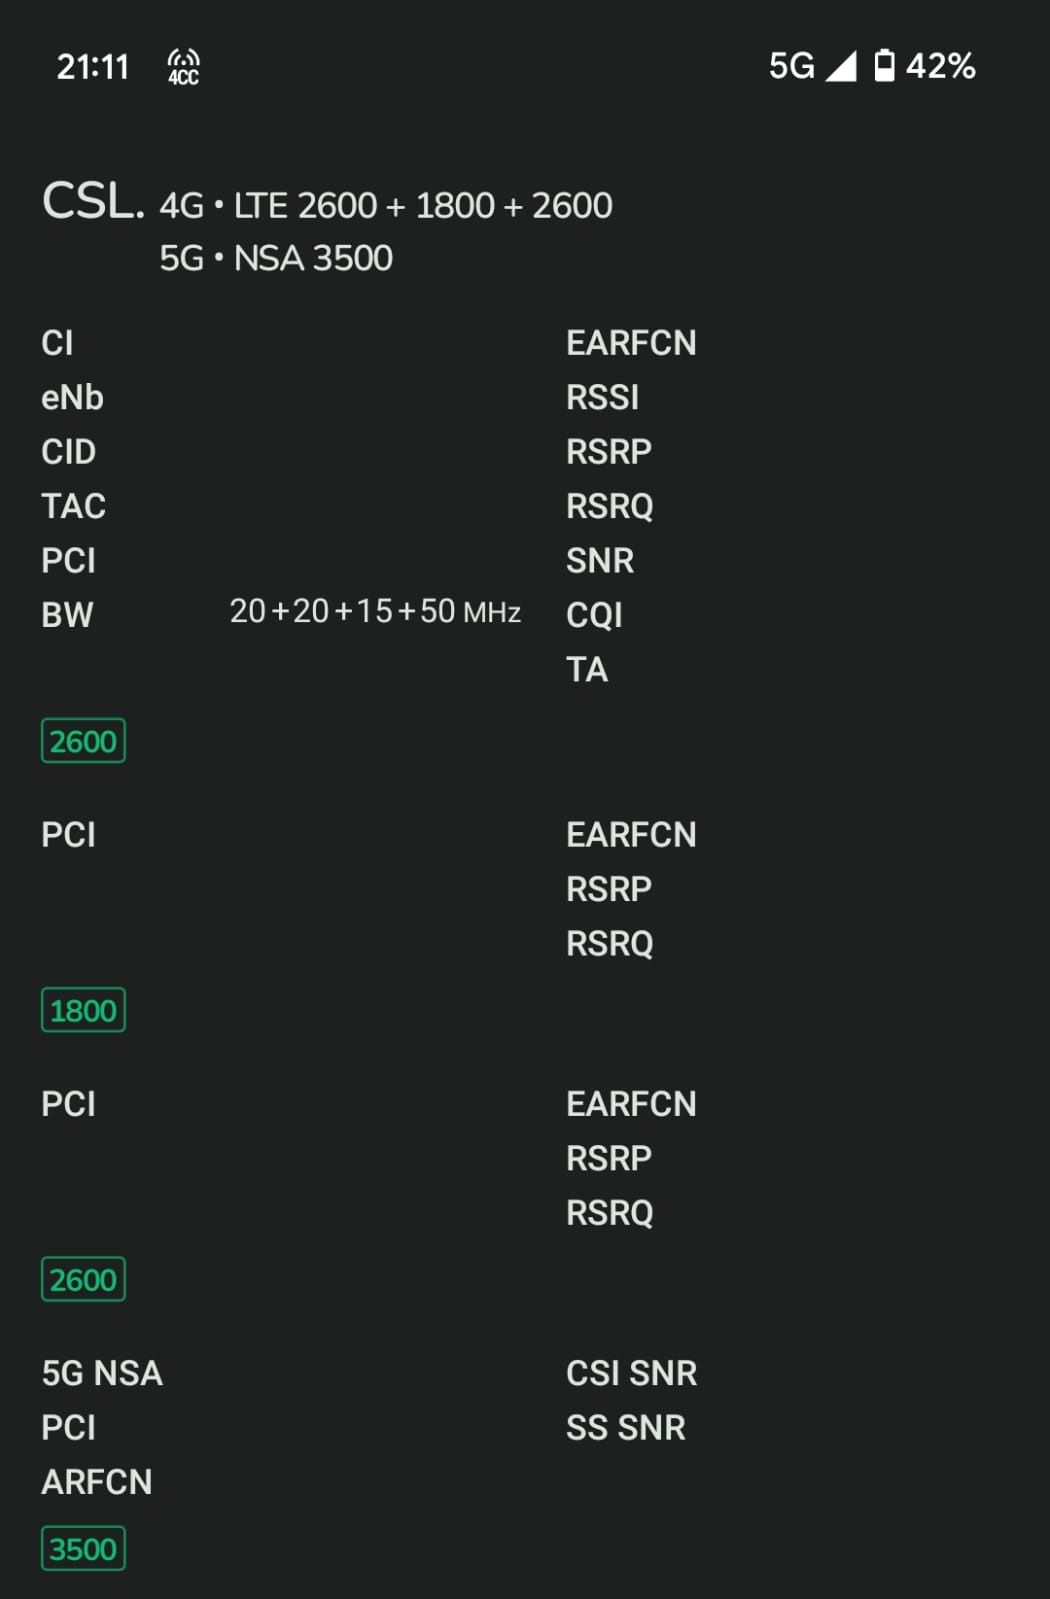Tap the CQI label

[594, 614]
